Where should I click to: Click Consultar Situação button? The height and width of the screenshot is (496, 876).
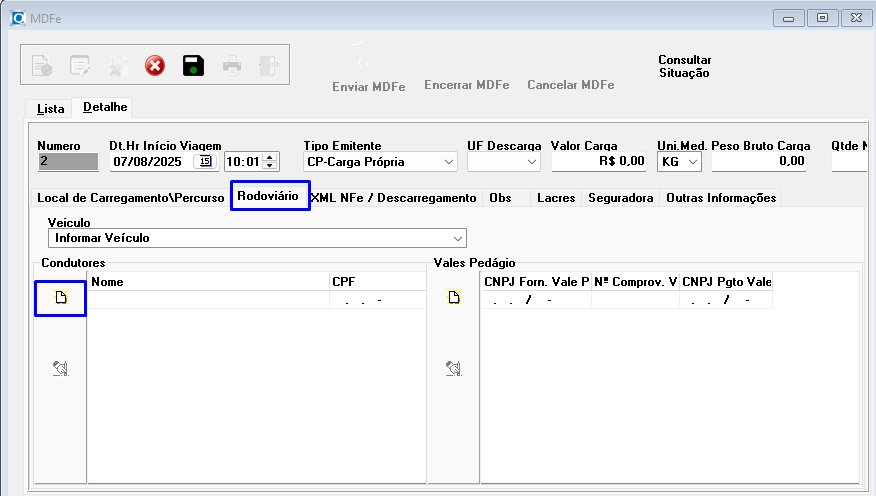684,66
